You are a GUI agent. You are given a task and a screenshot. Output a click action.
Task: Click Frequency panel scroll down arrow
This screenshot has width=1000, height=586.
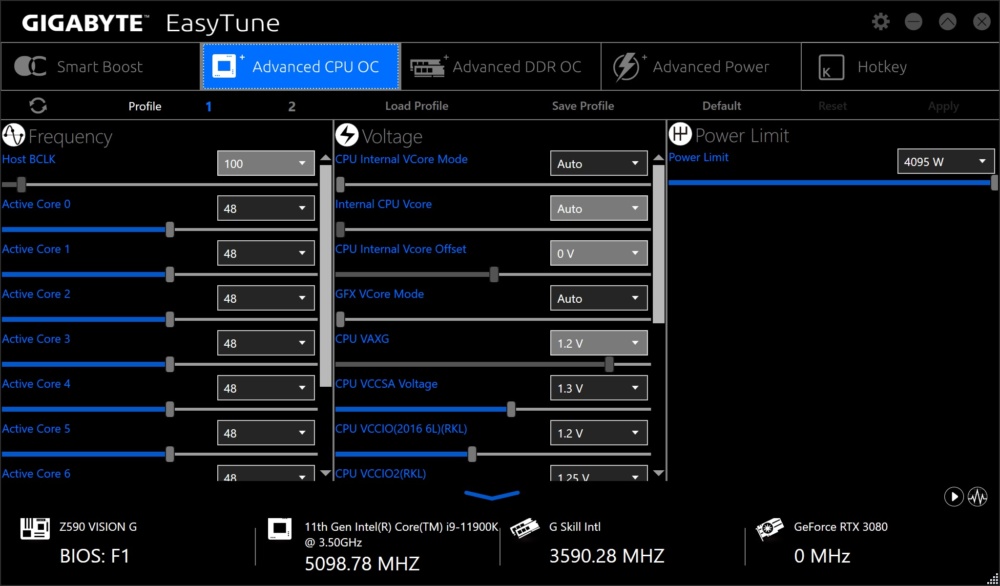click(x=325, y=473)
